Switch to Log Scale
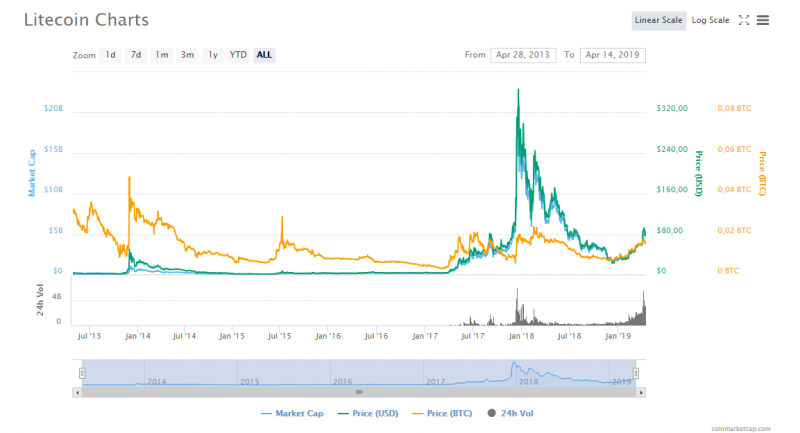The width and height of the screenshot is (800, 433). point(710,20)
